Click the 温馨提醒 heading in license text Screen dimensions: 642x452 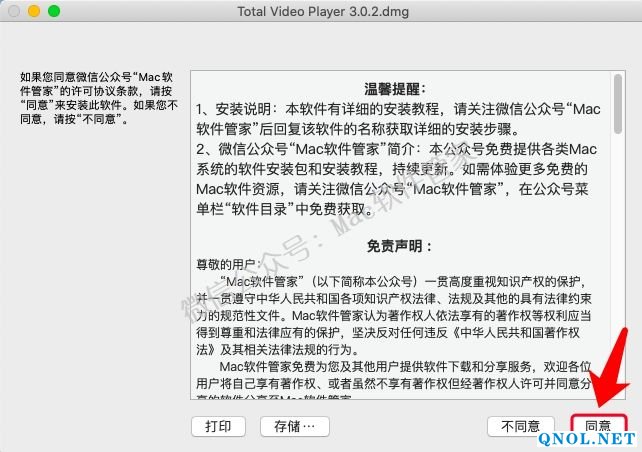pyautogui.click(x=396, y=89)
